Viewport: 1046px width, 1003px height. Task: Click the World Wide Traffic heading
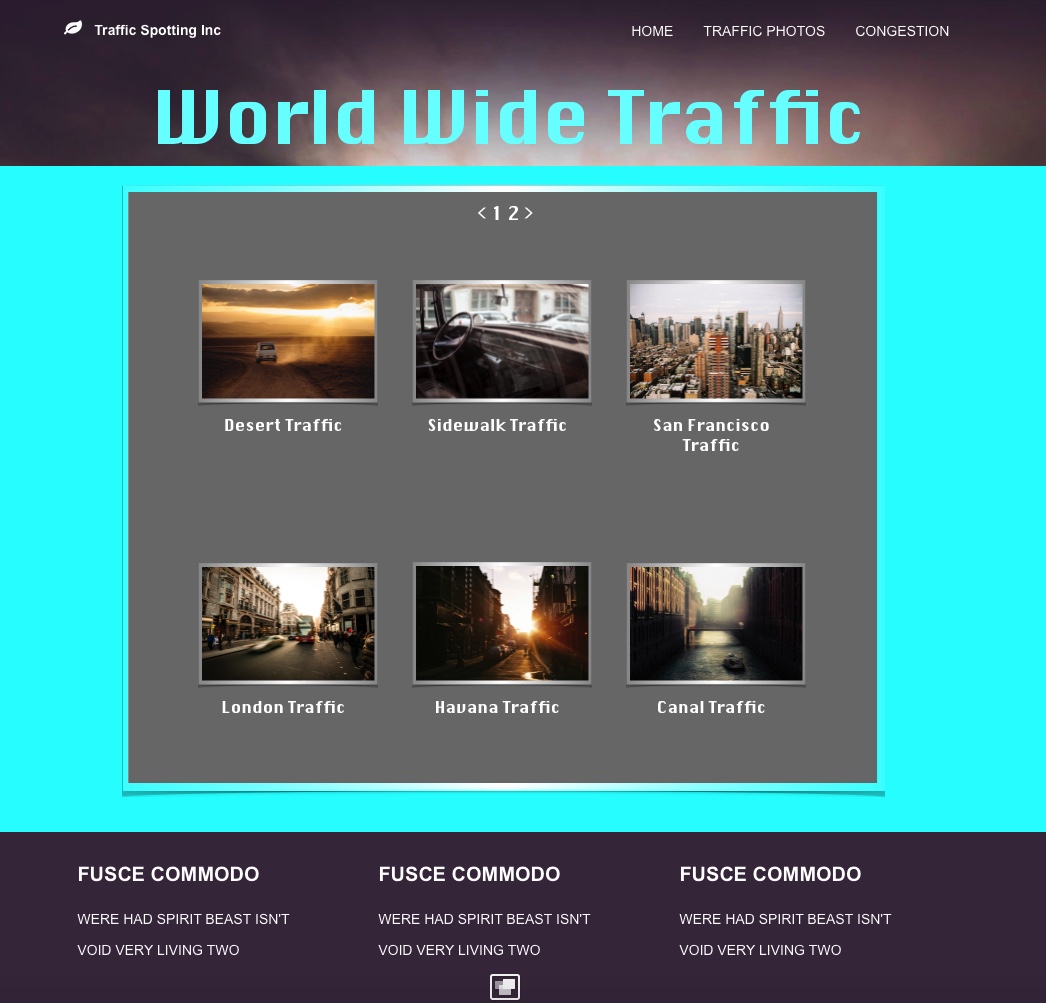[509, 117]
